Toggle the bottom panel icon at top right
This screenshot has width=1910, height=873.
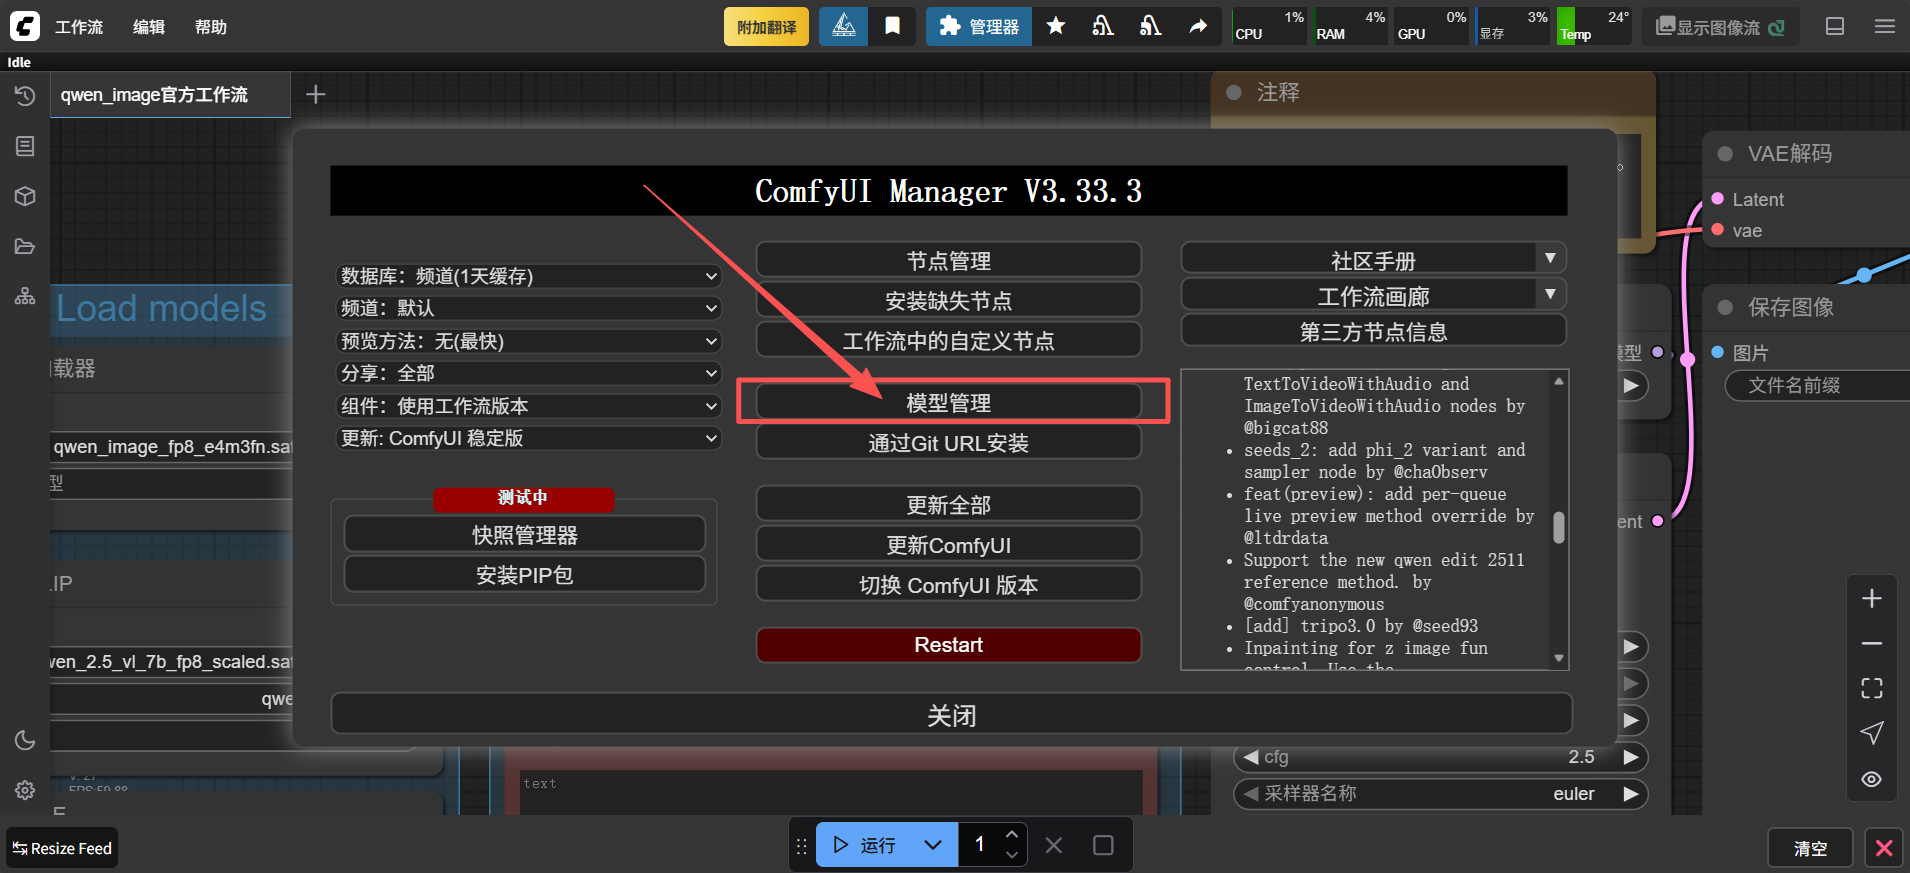pos(1835,26)
